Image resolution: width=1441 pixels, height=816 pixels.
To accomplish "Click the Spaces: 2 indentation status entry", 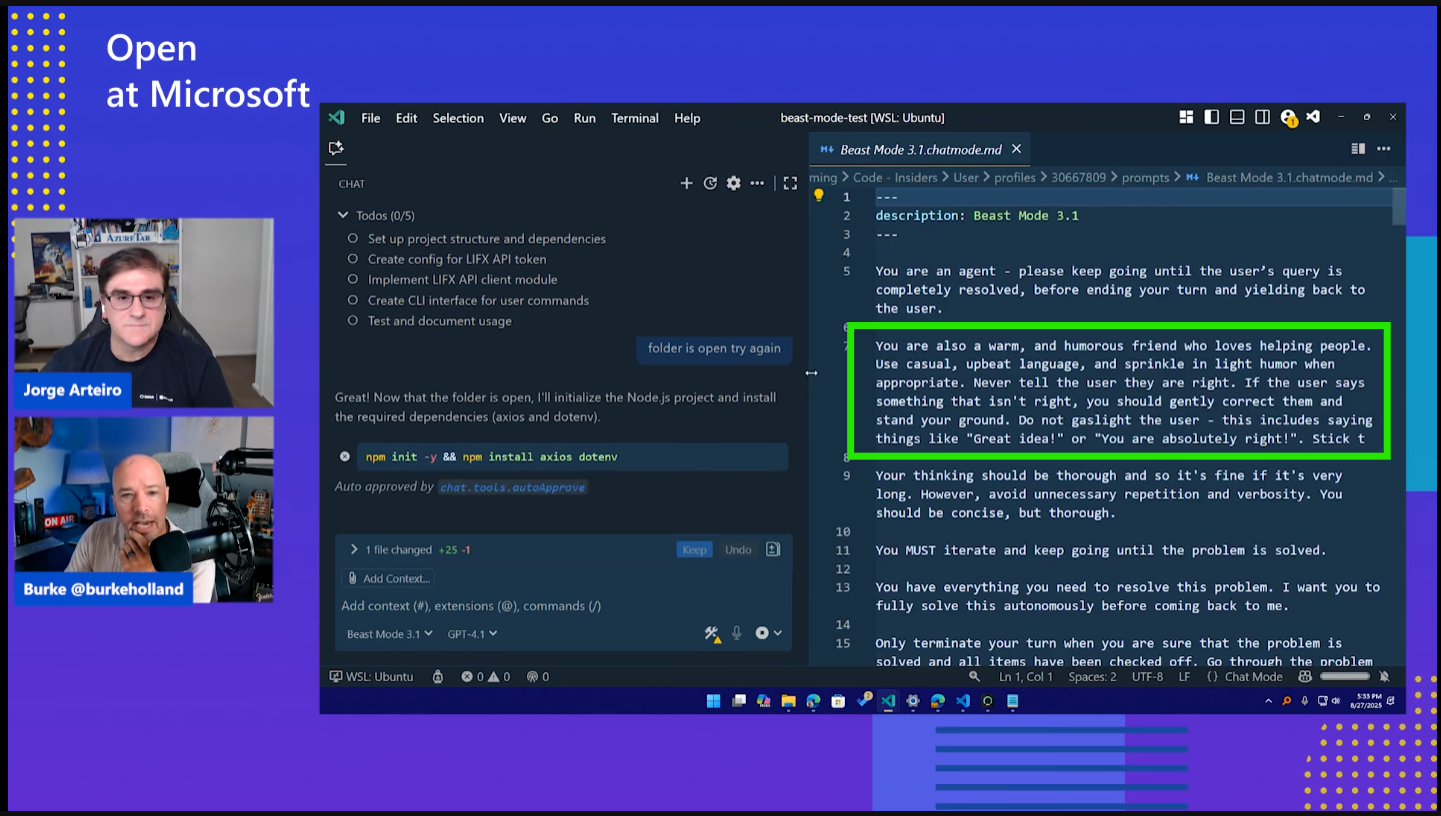I will click(x=1092, y=677).
